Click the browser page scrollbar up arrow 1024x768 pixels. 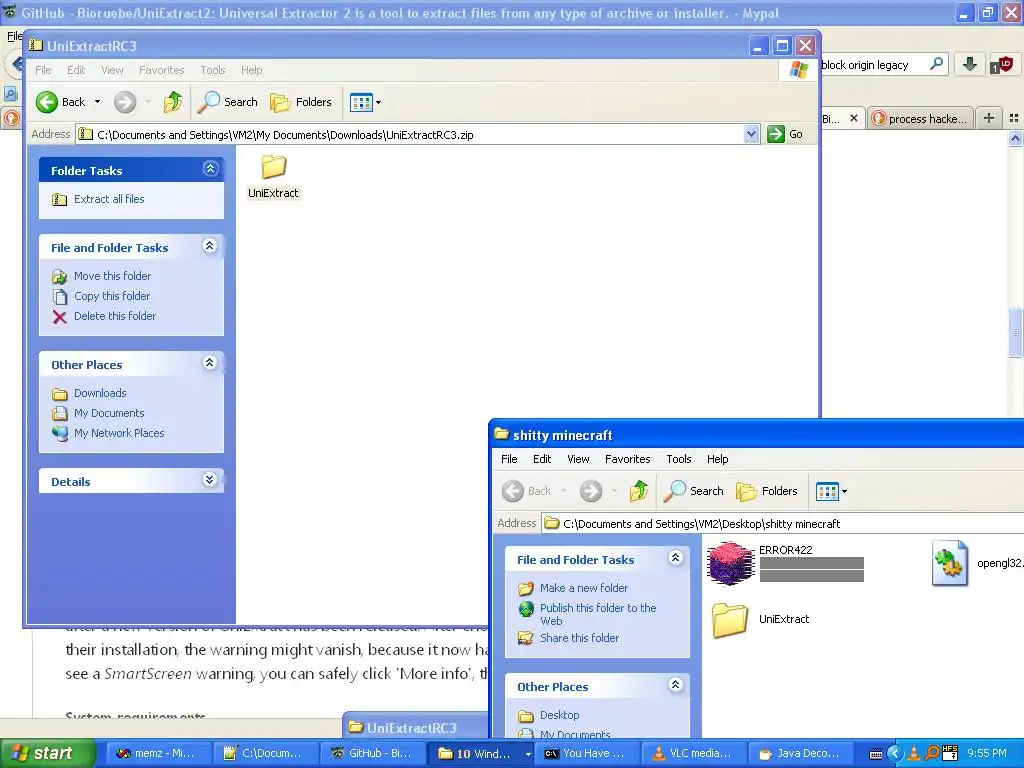point(1016,138)
